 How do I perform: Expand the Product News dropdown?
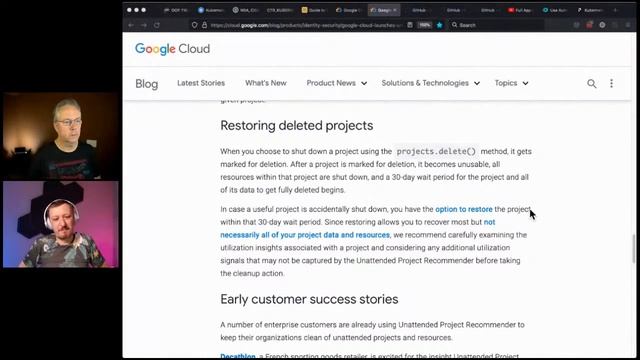tap(337, 83)
